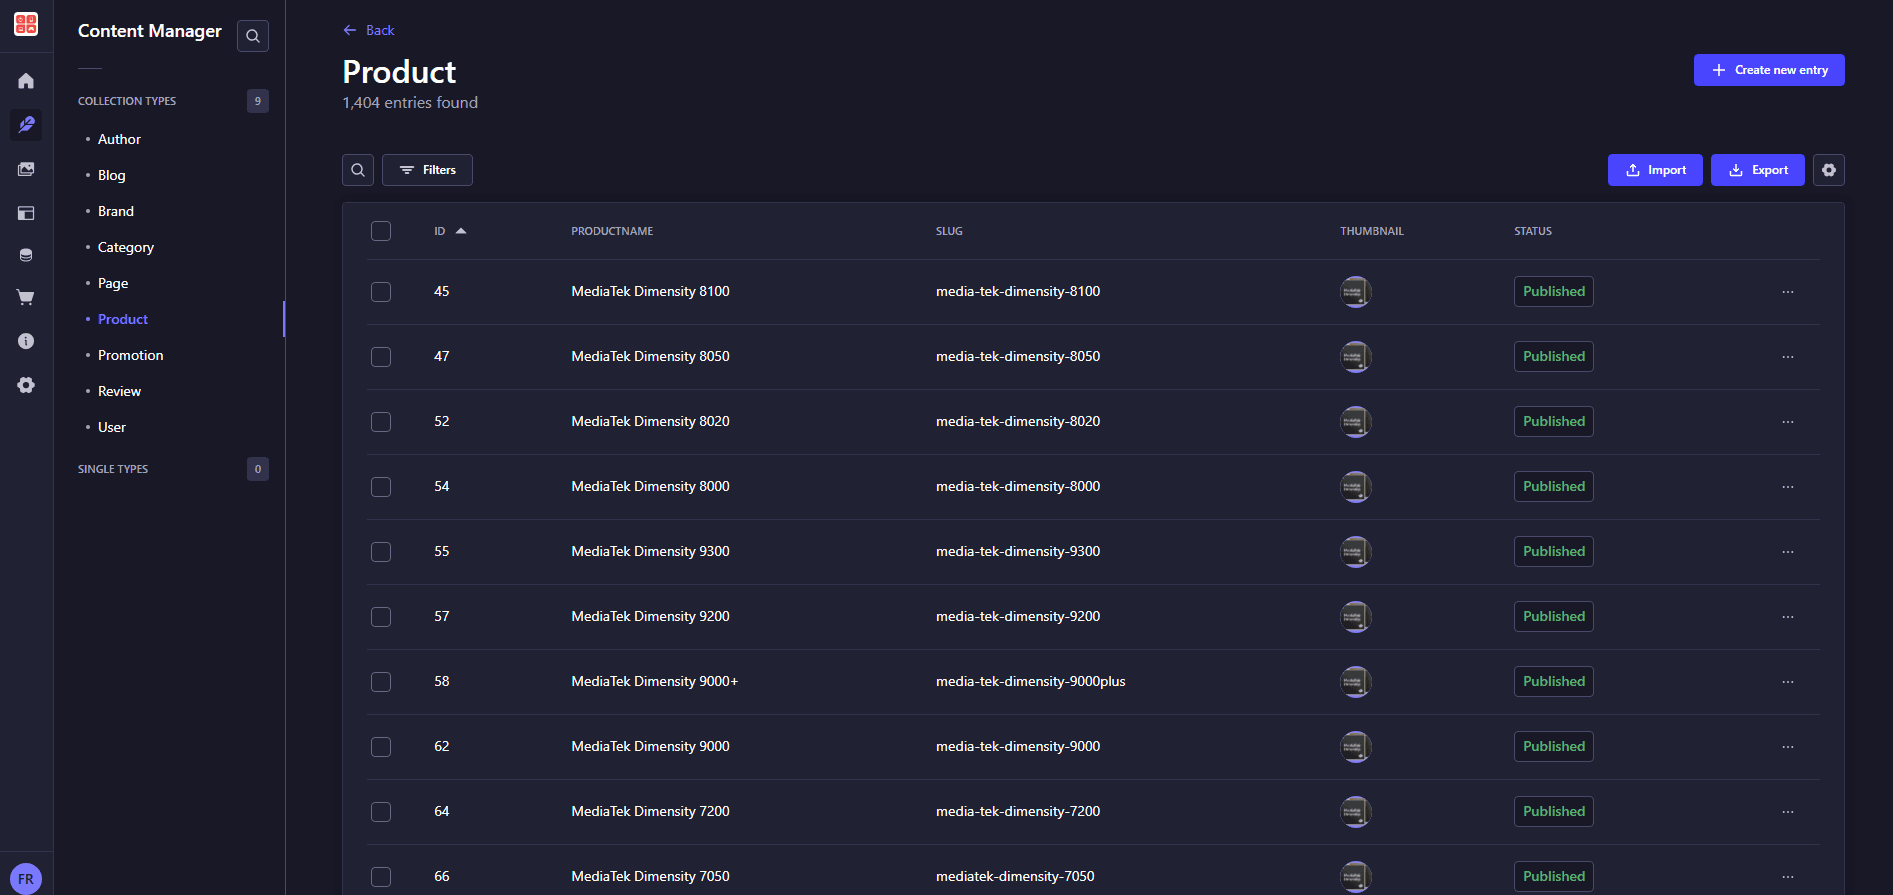Check the select-all checkbox in table header
The width and height of the screenshot is (1893, 895).
click(381, 231)
